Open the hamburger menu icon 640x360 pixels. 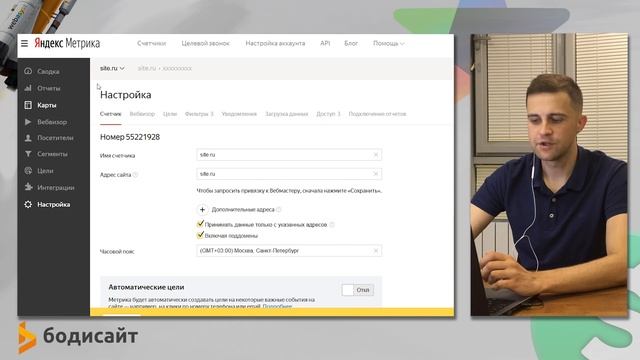coord(24,43)
